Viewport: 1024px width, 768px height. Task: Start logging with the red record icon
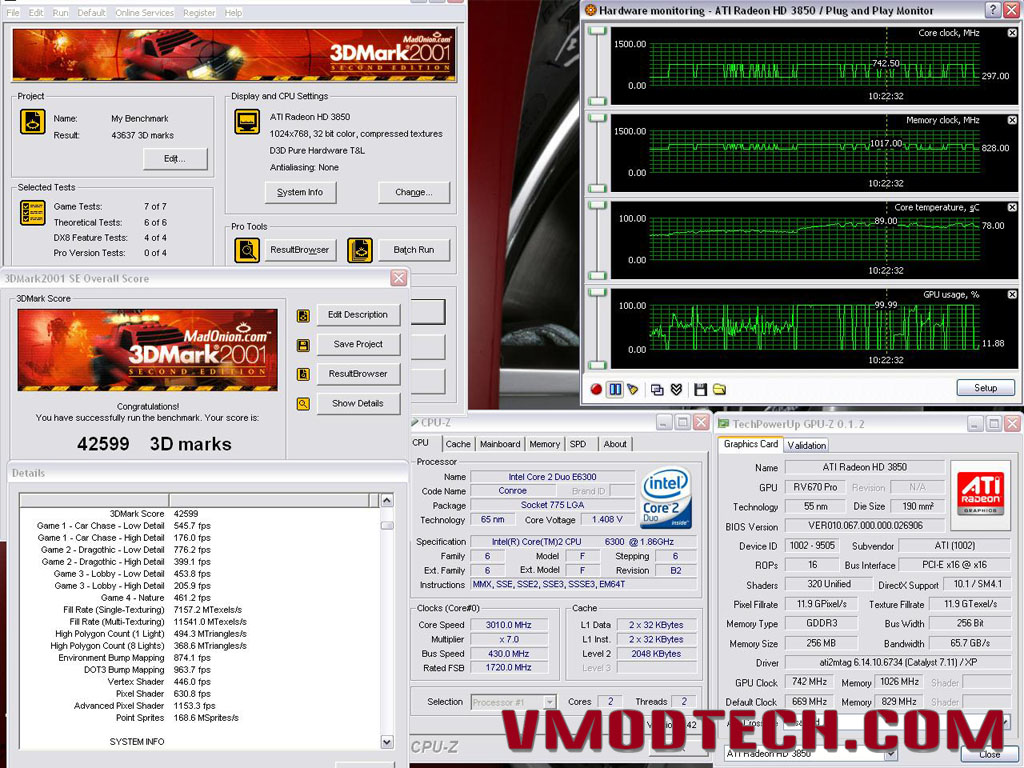tap(596, 390)
